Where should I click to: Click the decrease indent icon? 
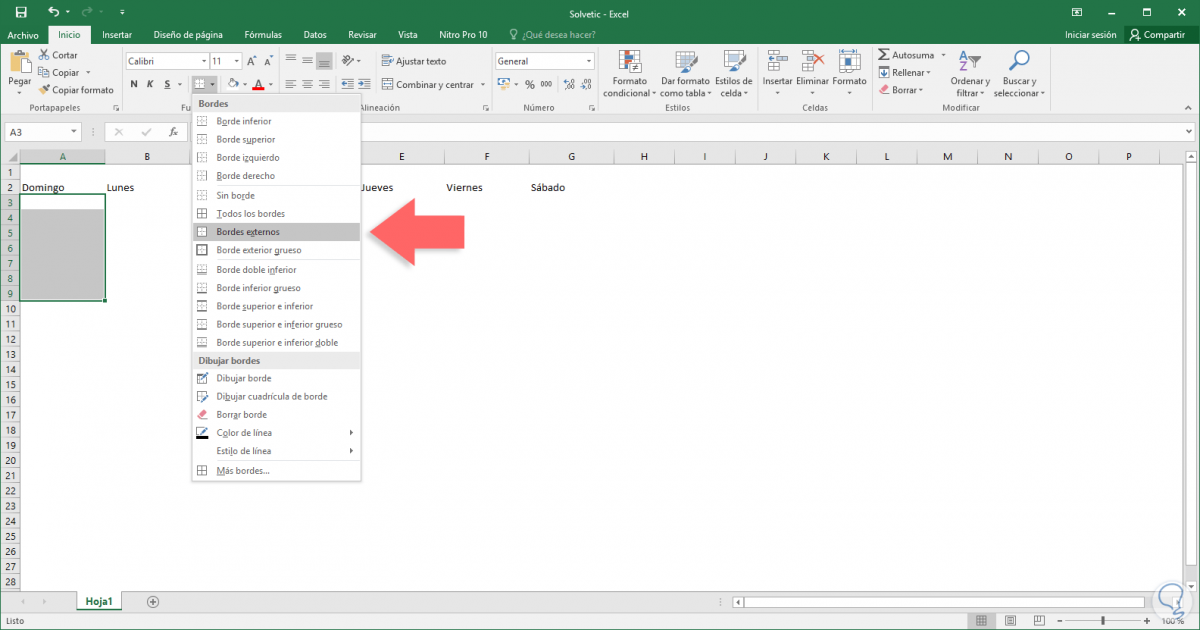tap(349, 85)
